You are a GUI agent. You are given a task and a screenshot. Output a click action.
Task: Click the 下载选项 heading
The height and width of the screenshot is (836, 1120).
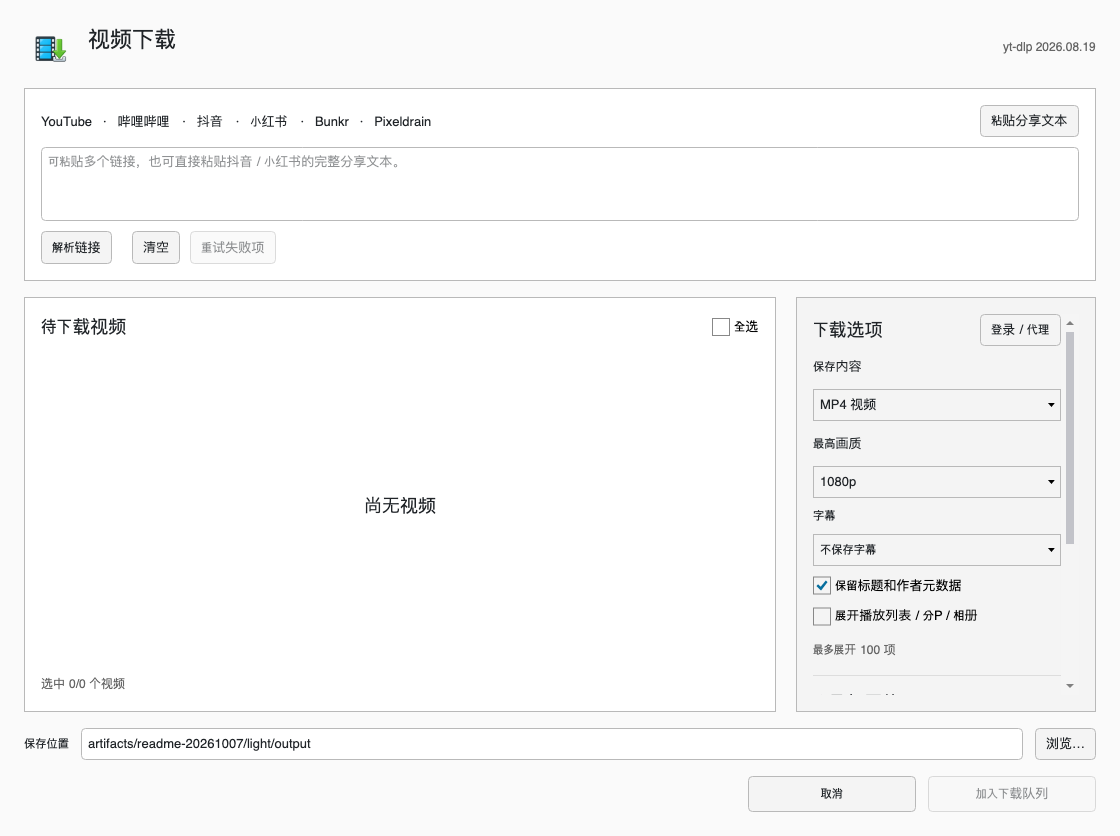point(848,329)
